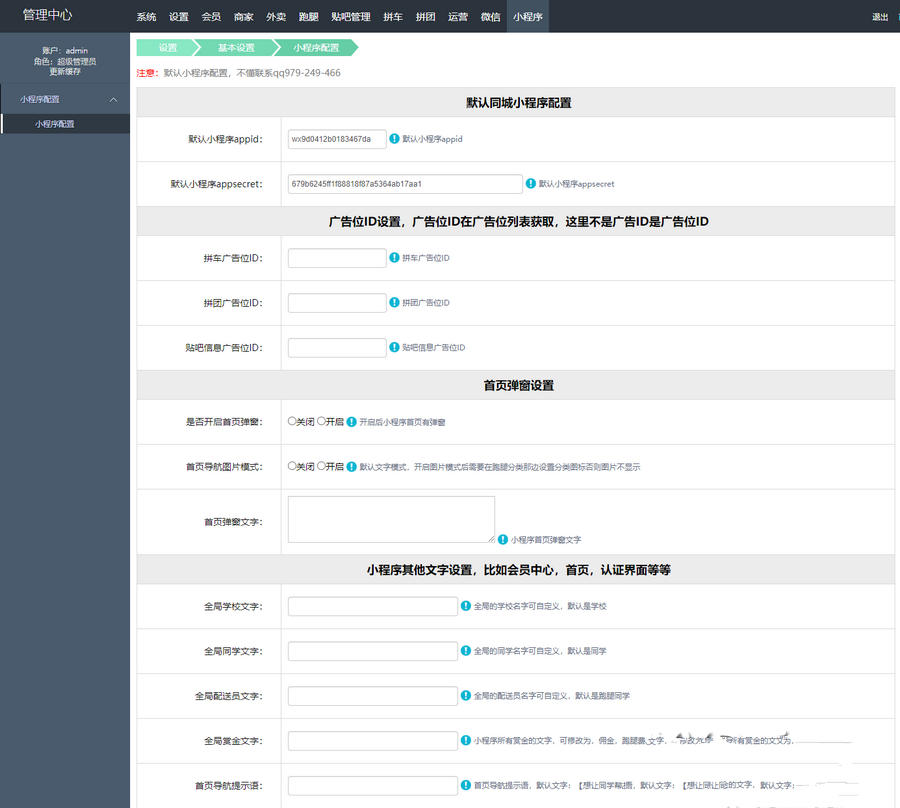Open the 小程序 top menu
The width and height of the screenshot is (900, 808).
527,17
